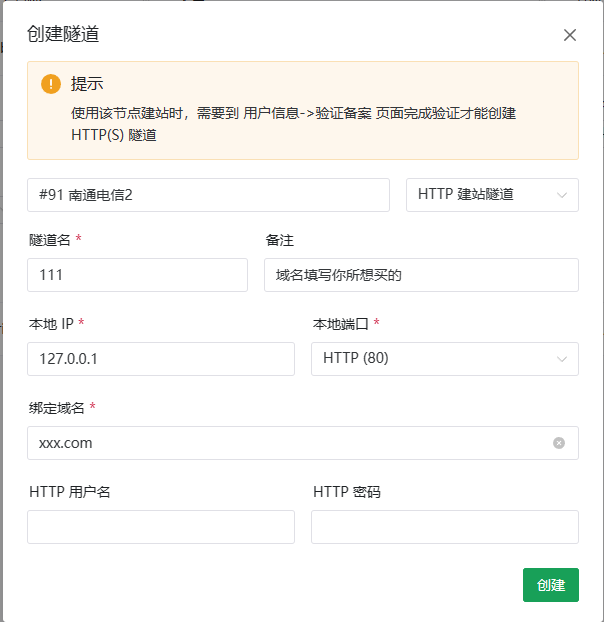Viewport: 604px width, 622px height.
Task: Click into the 备注 remarks input field
Action: 420,275
